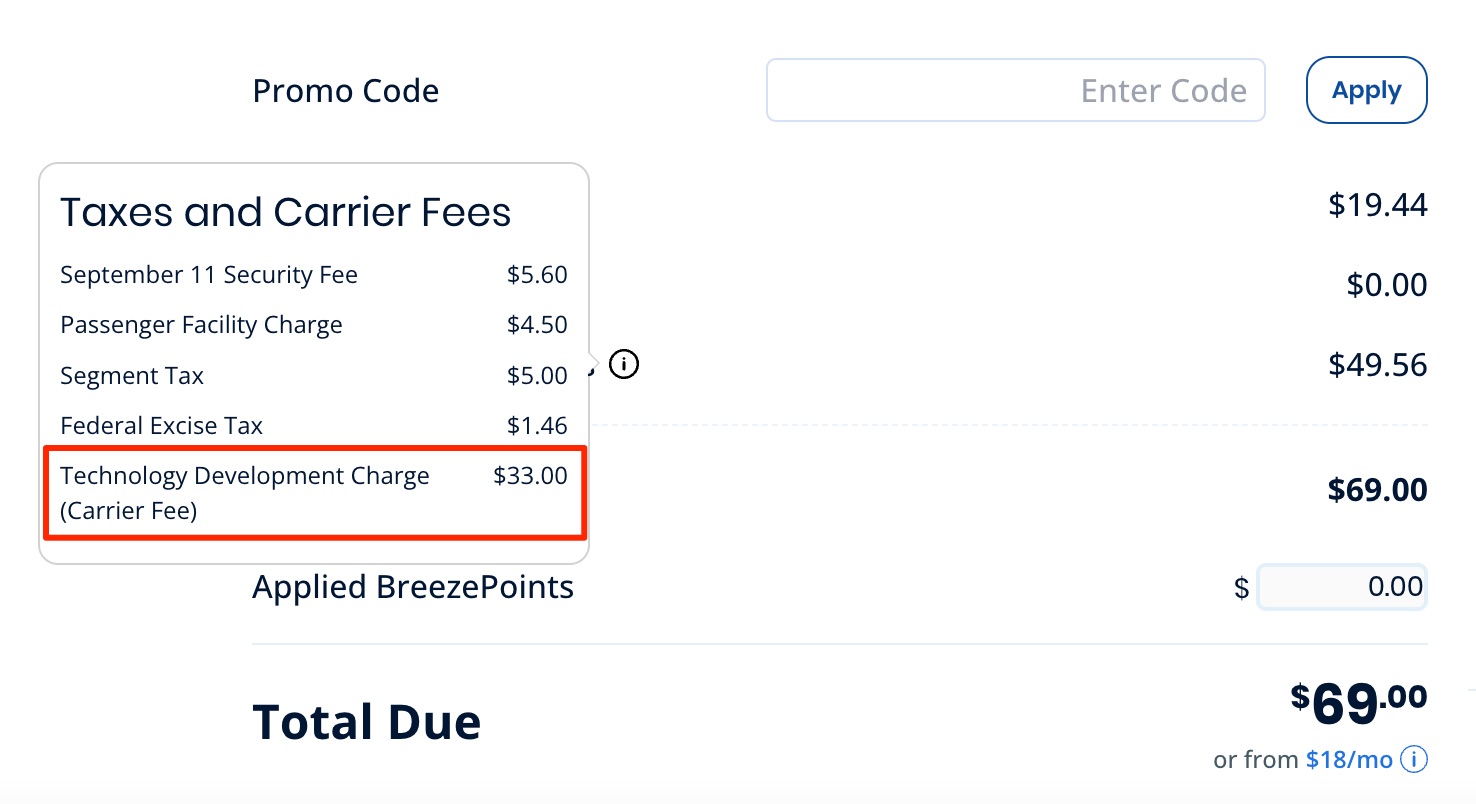
Task: Click the Applied BreezePoints amount field
Action: coord(1342,587)
